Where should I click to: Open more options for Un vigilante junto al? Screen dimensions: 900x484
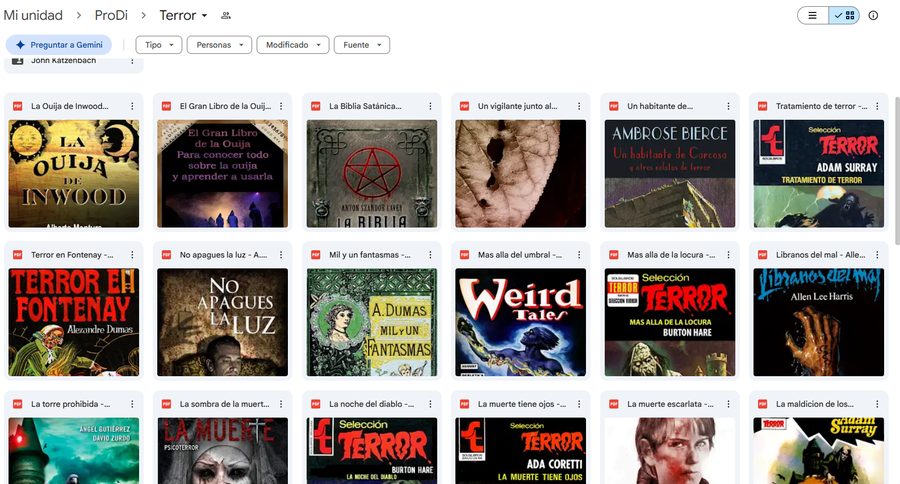[x=579, y=106]
